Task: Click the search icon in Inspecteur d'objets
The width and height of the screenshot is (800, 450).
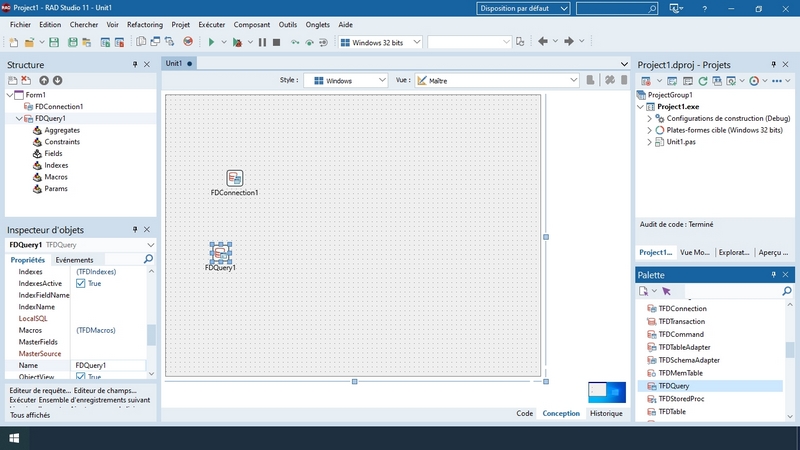Action: tap(149, 259)
